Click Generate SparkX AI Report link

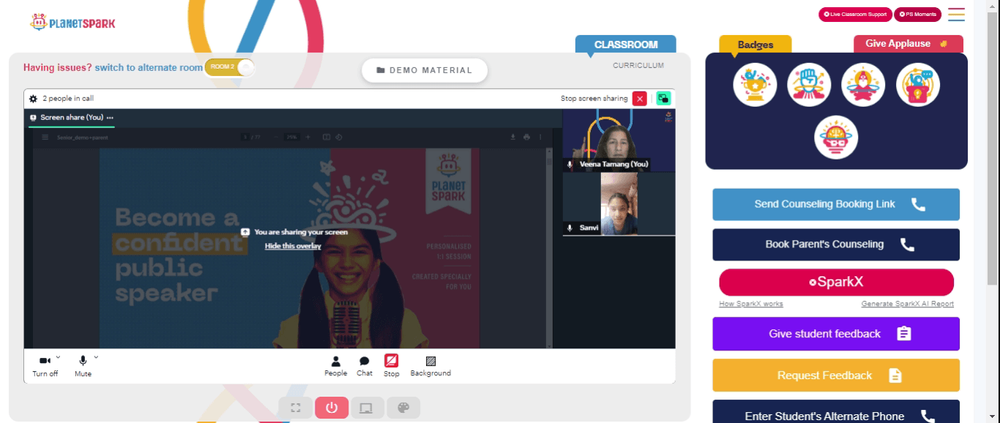coord(908,304)
